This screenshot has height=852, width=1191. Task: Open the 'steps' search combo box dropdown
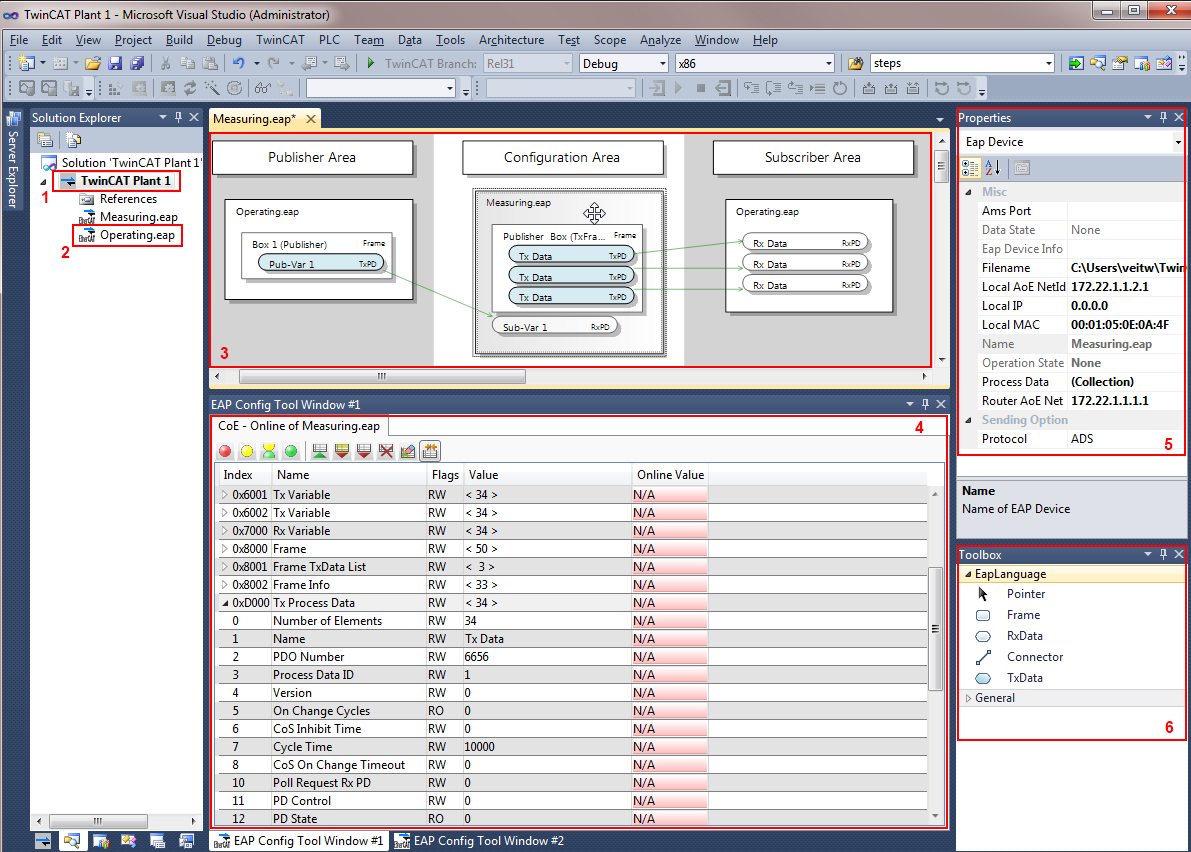point(1048,63)
